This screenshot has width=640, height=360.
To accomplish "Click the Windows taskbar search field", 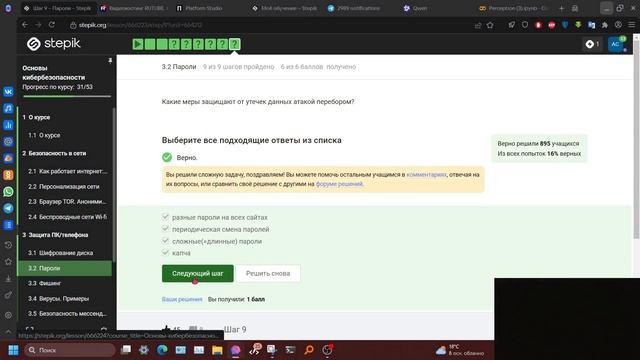I will (70, 350).
